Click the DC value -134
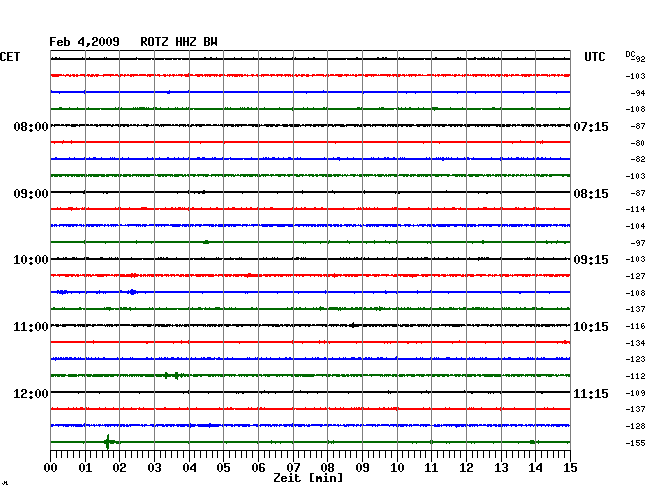Viewport: 650px width, 494px height. point(635,343)
